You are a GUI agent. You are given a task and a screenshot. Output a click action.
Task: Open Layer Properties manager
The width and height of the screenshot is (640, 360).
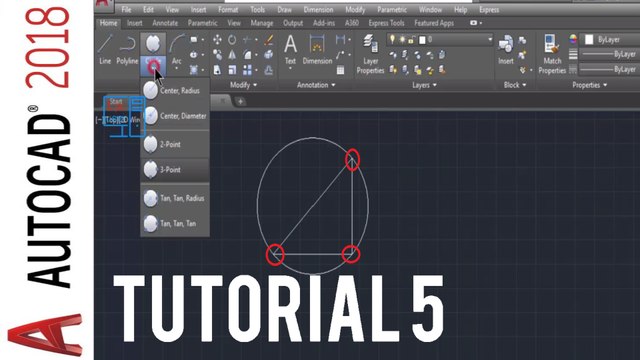(x=370, y=54)
